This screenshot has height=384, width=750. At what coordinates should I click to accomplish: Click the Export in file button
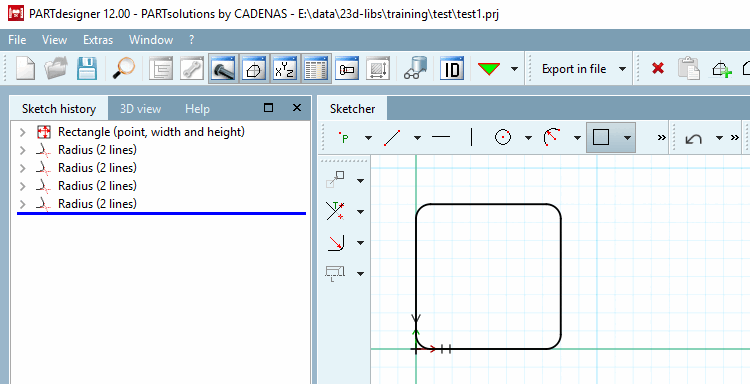pyautogui.click(x=574, y=69)
